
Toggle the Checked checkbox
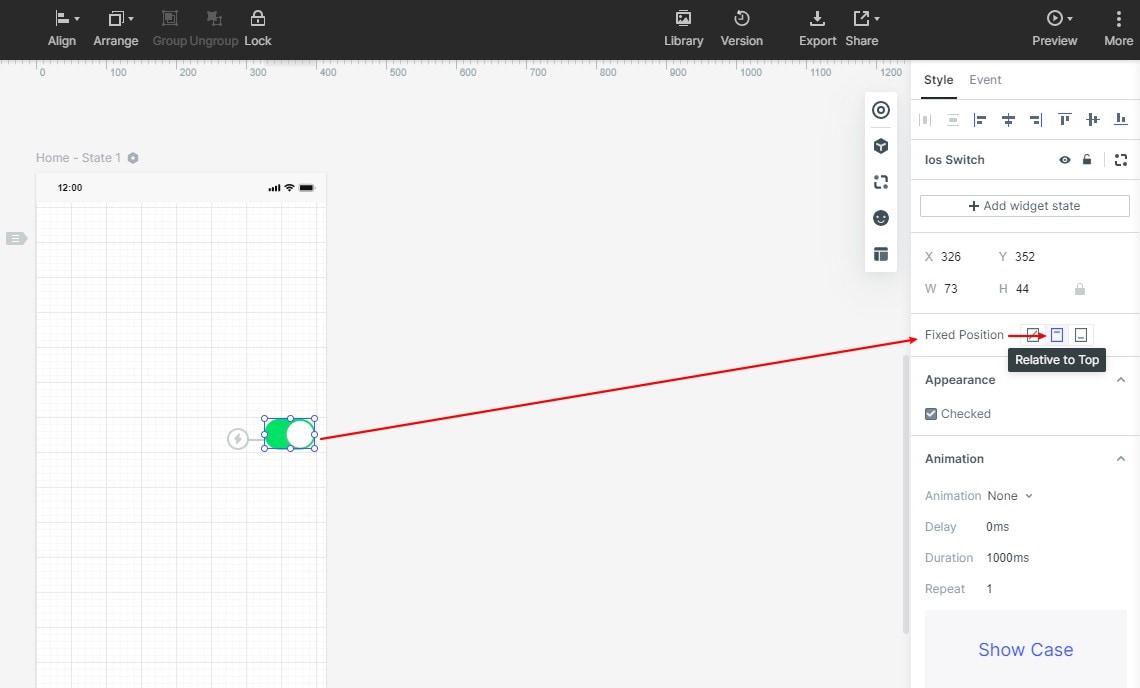click(x=931, y=414)
